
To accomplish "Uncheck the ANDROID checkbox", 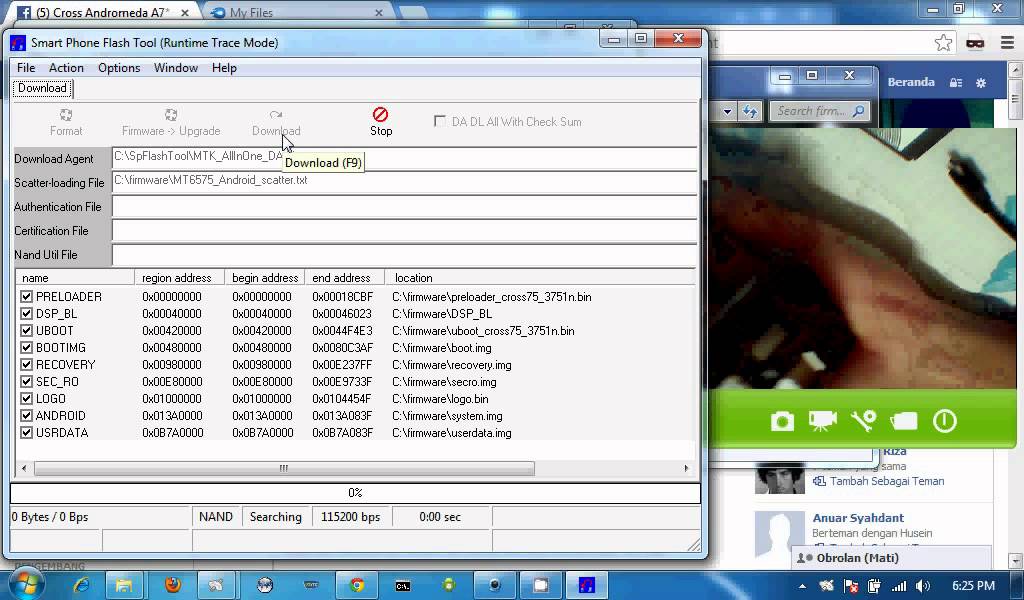I will point(26,415).
